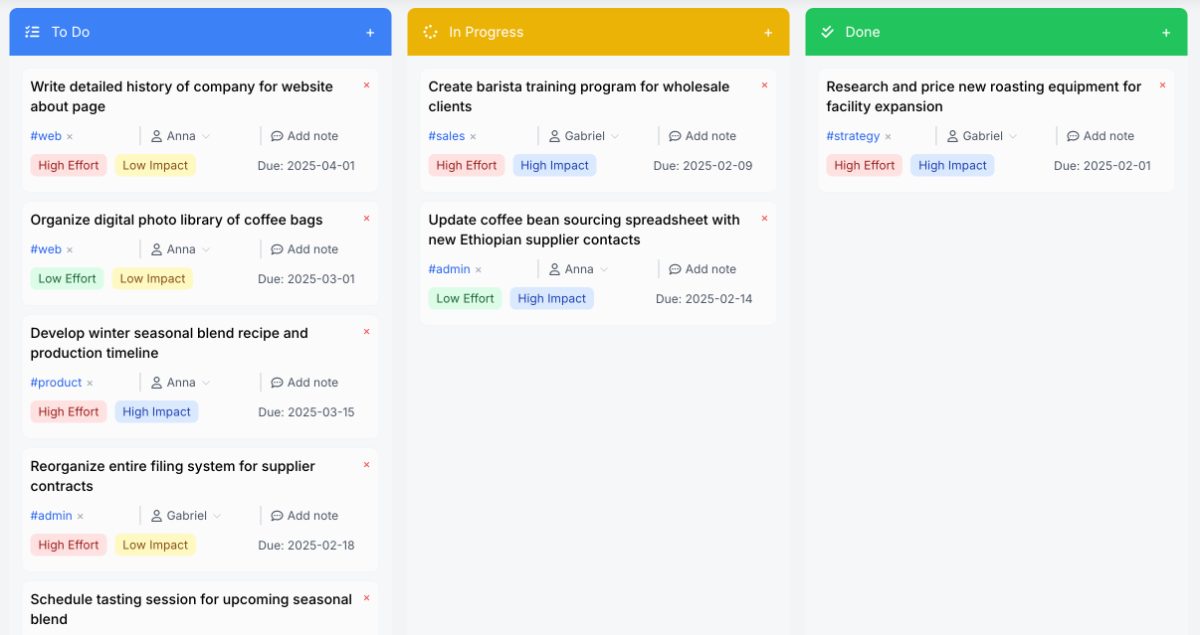Click the Done column header title
This screenshot has height=635, width=1200.
coord(863,32)
